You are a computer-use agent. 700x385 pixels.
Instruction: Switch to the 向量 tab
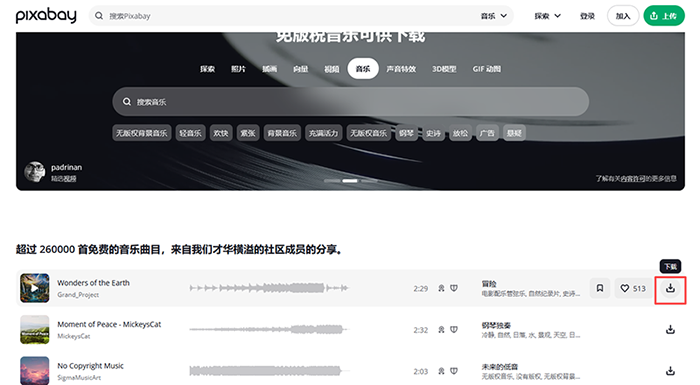click(x=300, y=69)
